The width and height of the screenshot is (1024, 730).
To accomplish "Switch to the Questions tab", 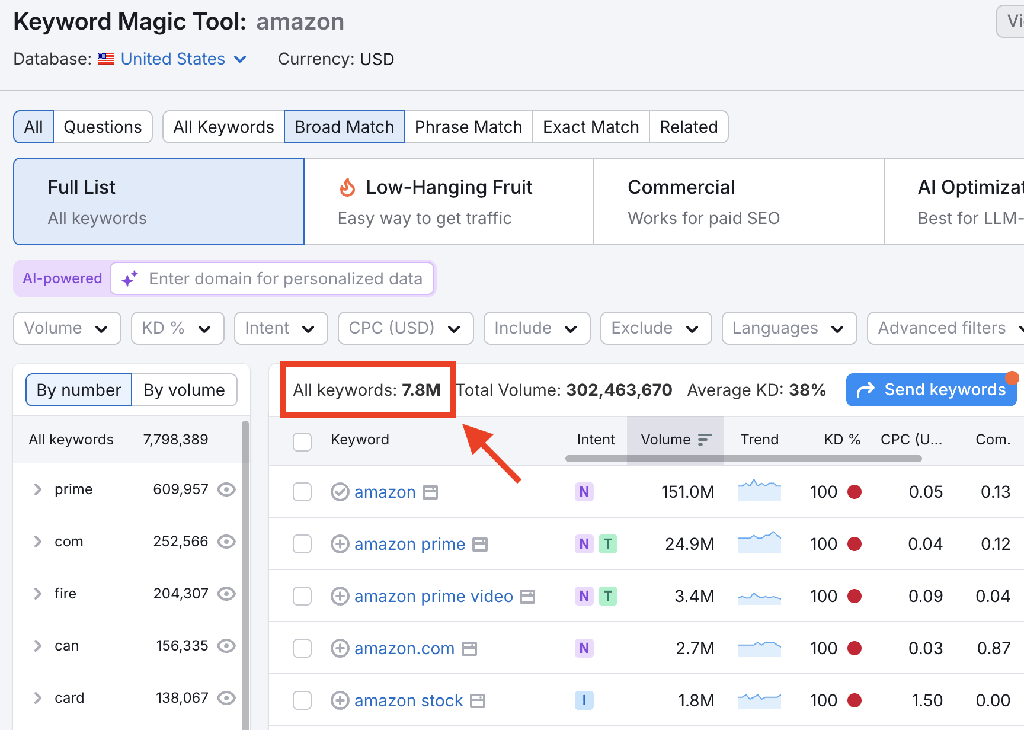I will pos(103,127).
